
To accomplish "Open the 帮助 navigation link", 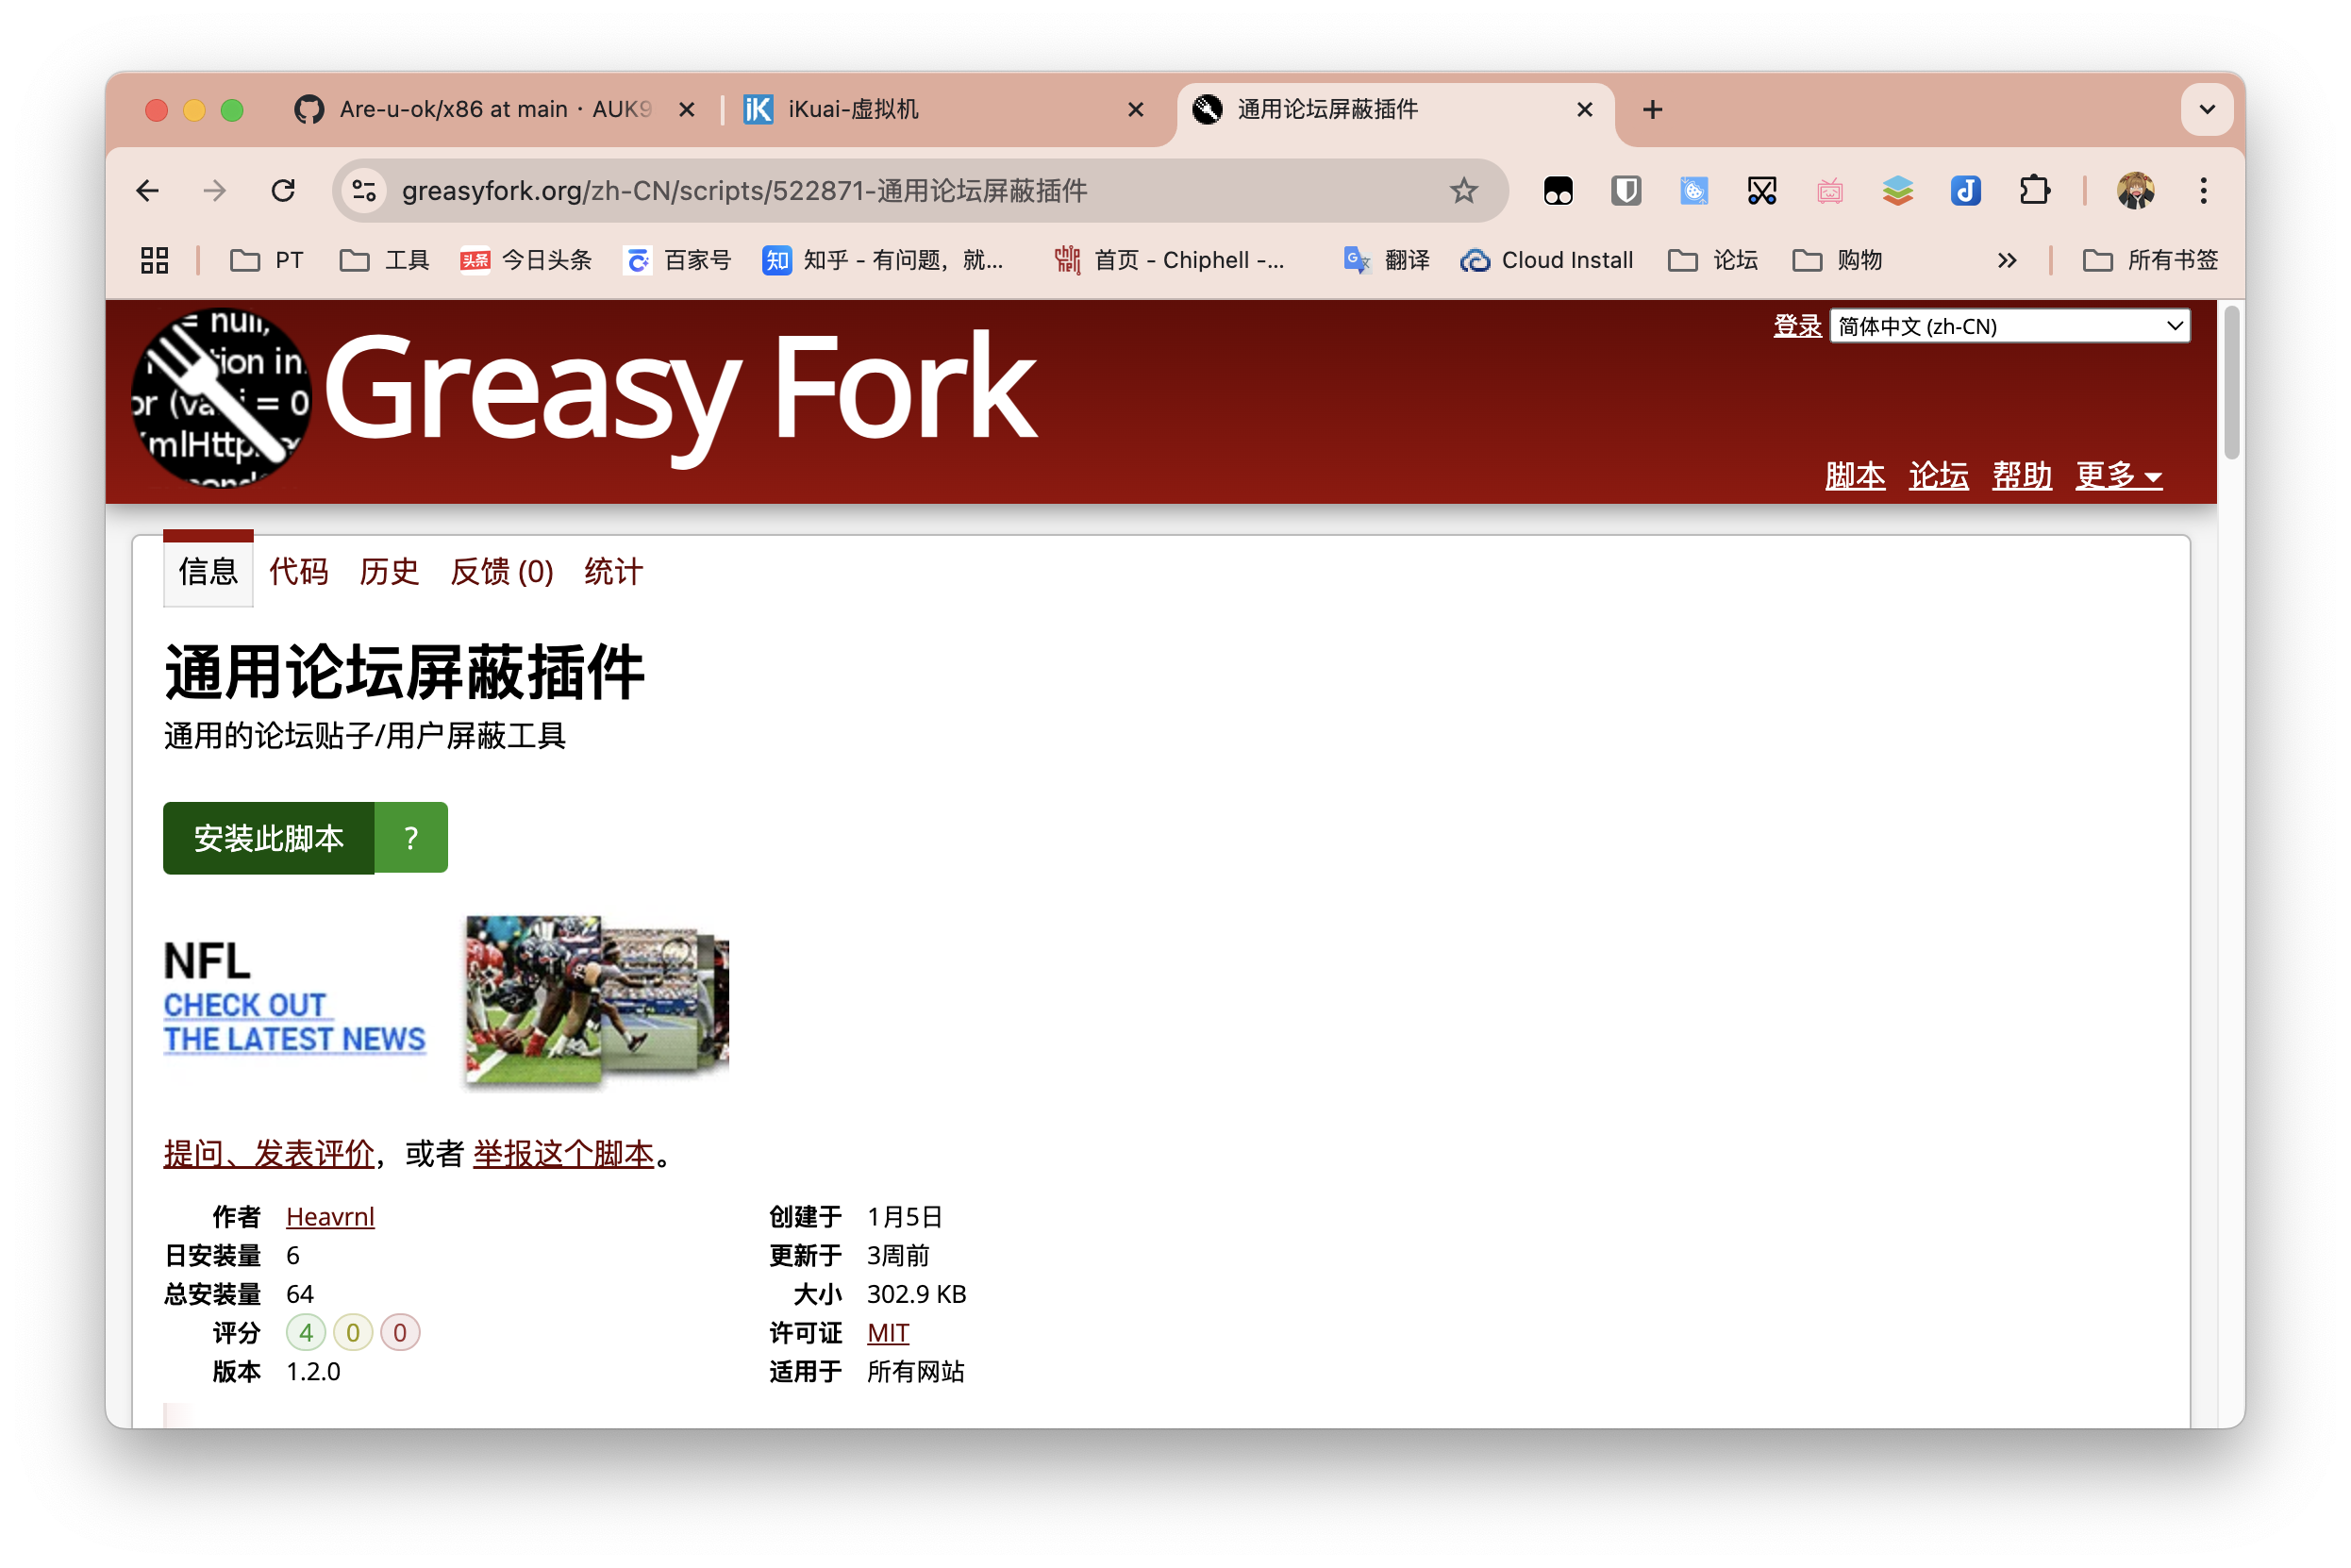I will click(2021, 475).
